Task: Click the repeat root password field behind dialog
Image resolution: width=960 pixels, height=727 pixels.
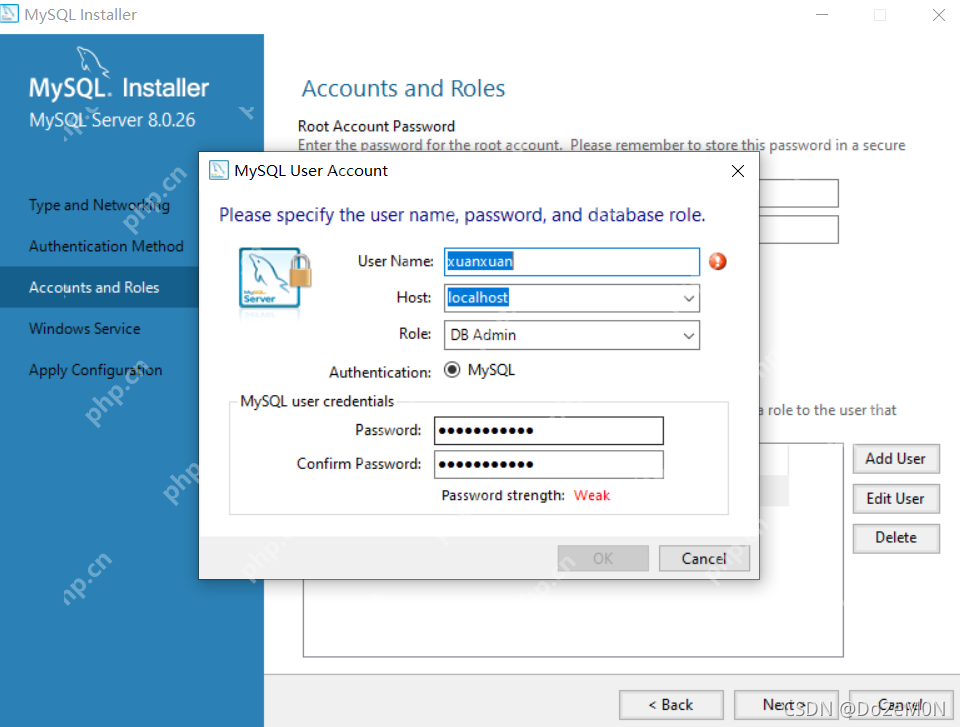Action: (x=799, y=230)
